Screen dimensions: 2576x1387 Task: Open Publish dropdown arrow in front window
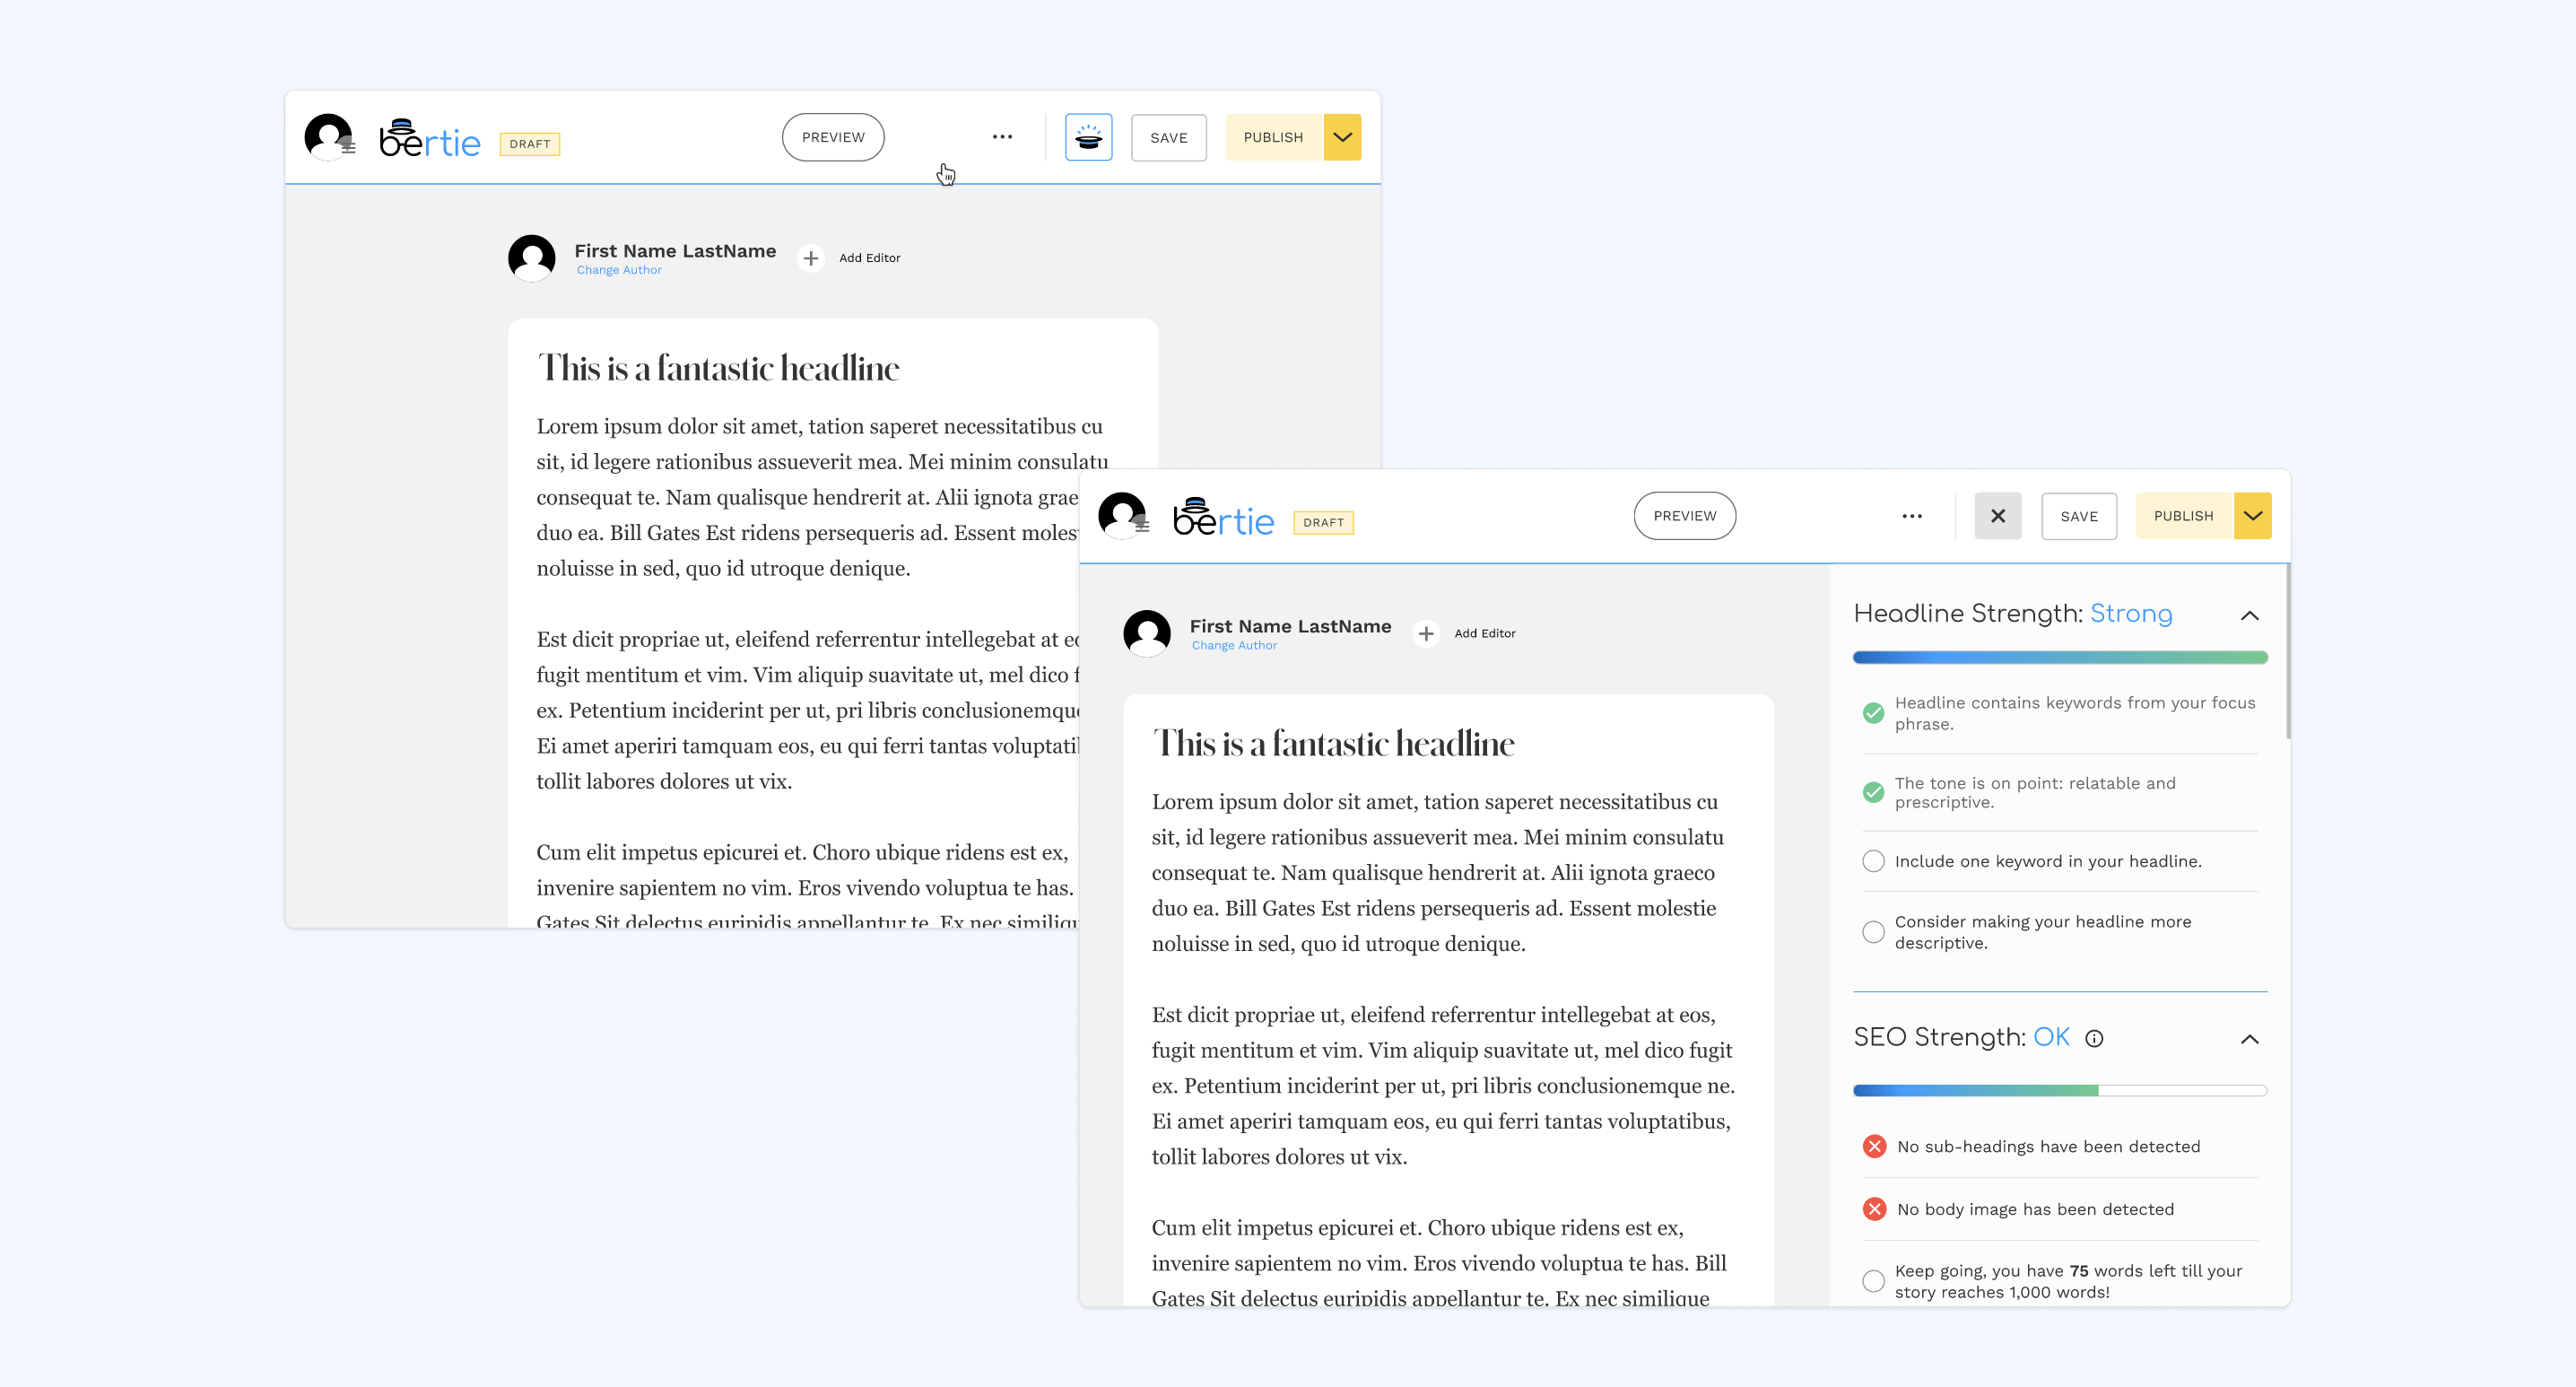[x=2252, y=516]
